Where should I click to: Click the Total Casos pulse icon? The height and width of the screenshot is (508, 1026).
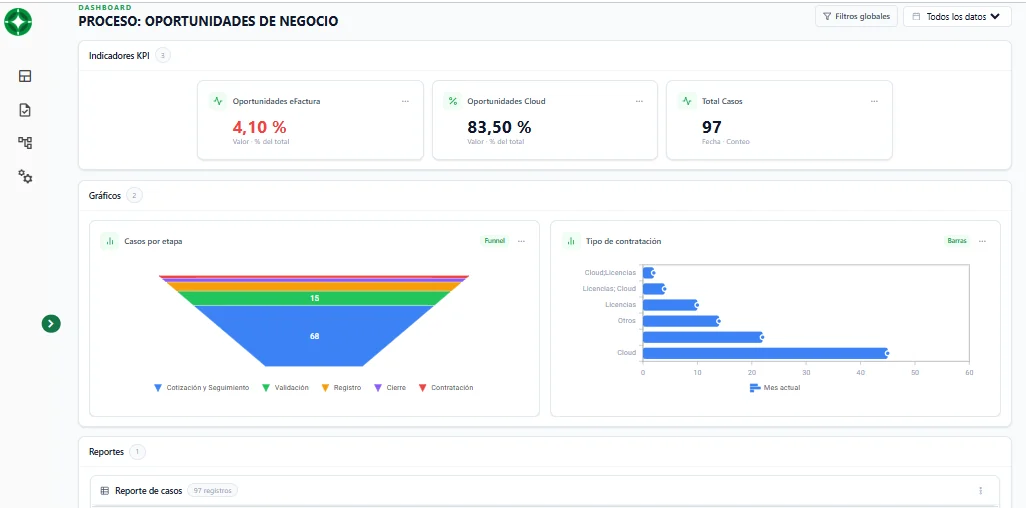coord(686,101)
